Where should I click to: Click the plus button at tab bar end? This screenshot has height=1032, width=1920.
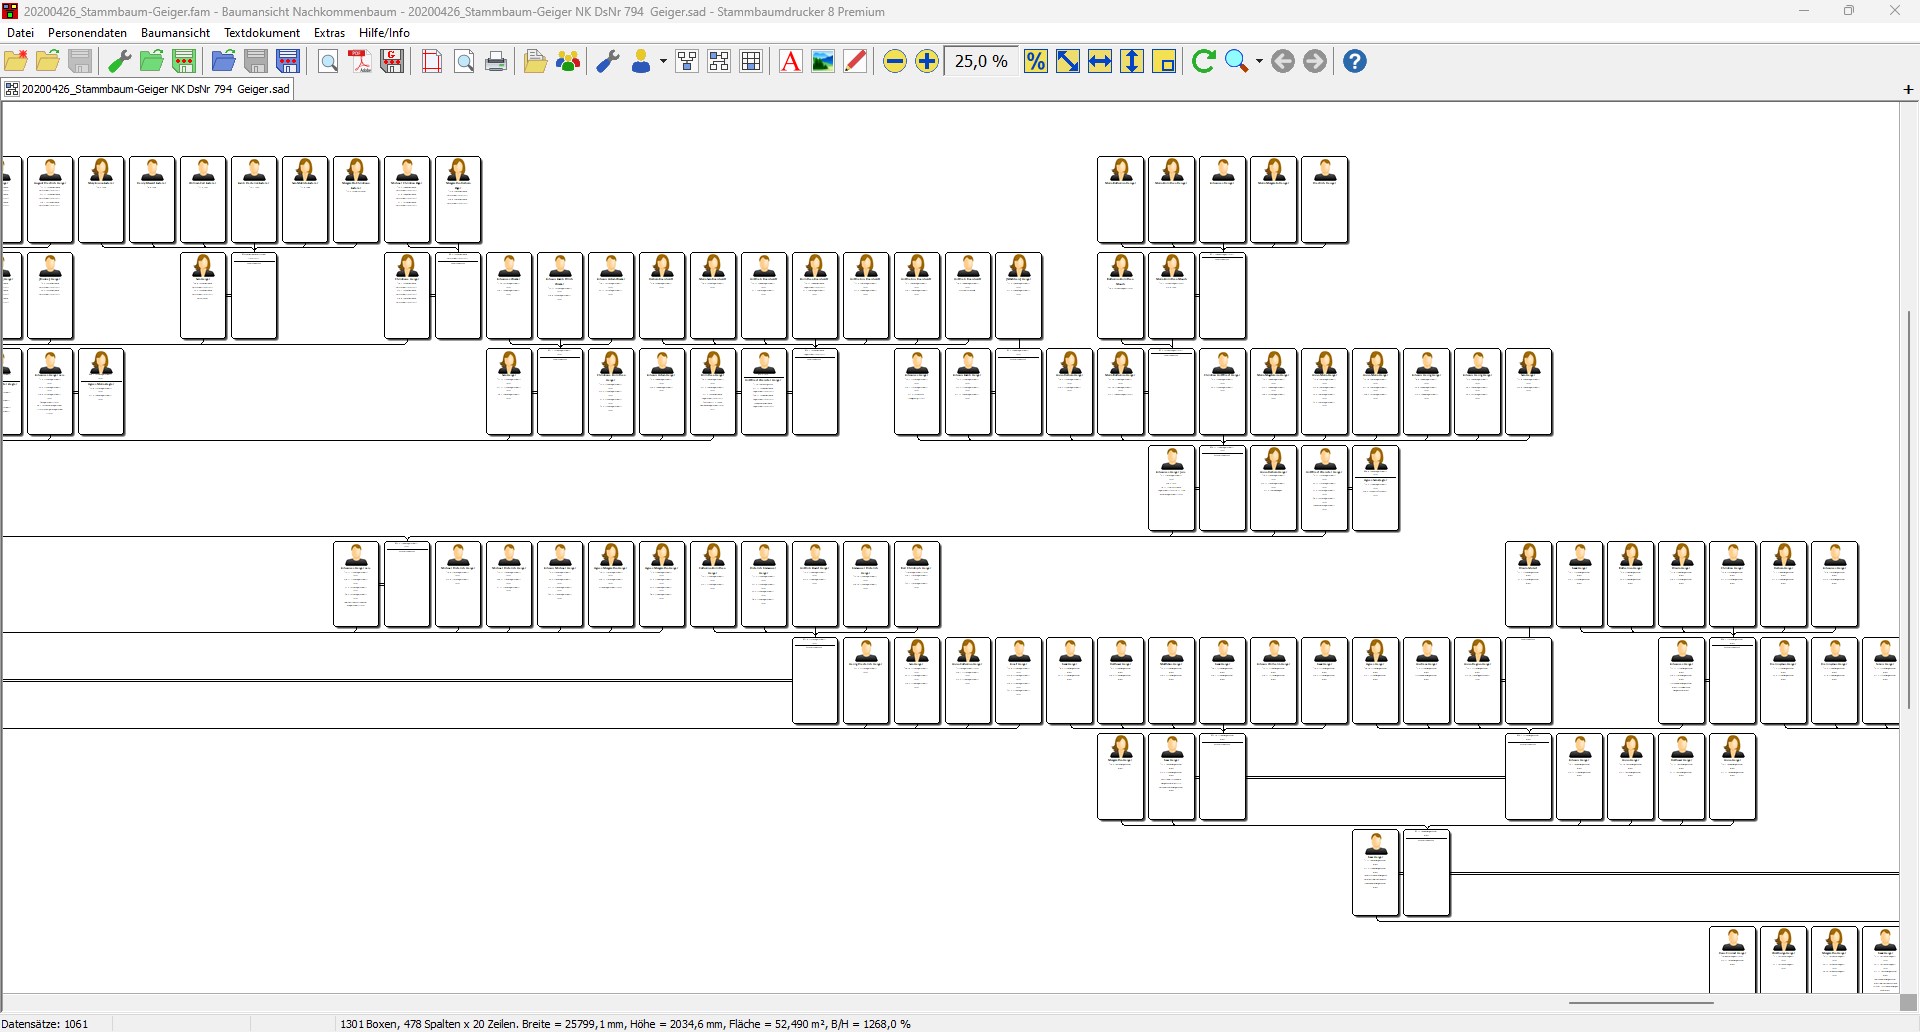pos(1908,90)
